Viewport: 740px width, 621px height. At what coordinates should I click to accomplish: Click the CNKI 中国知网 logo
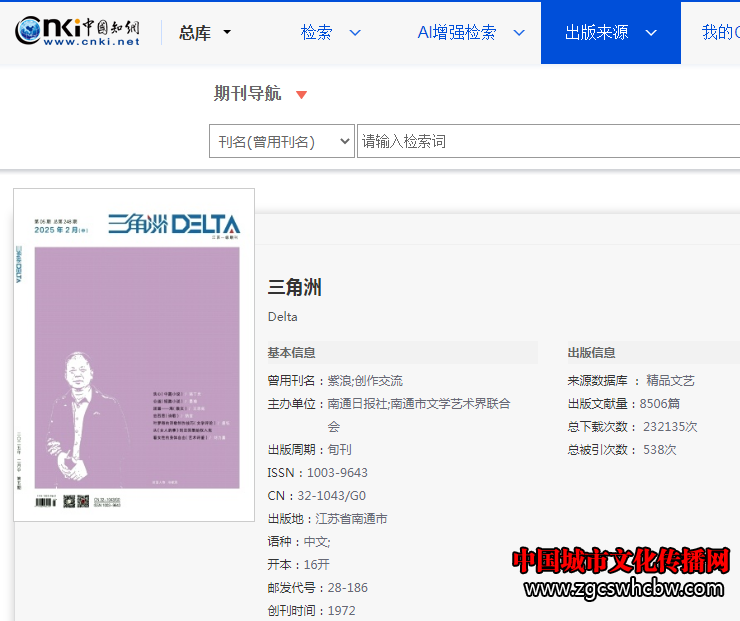(x=78, y=32)
